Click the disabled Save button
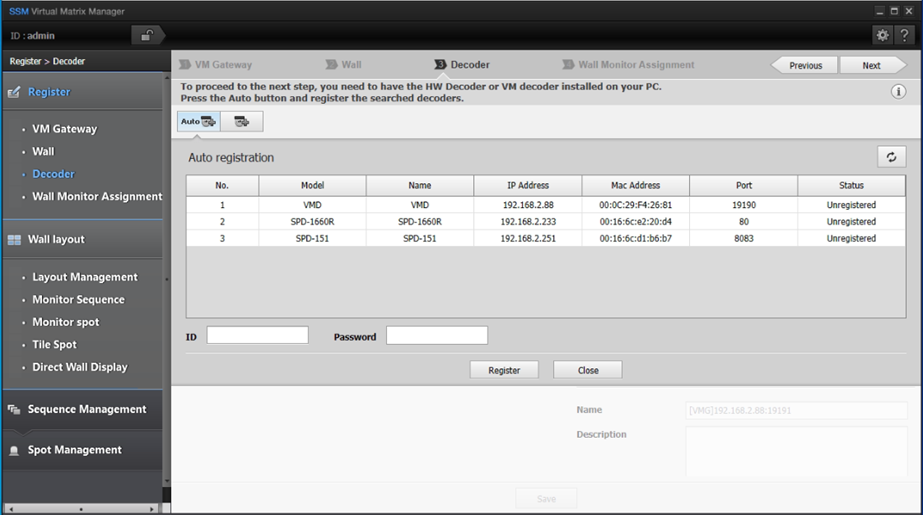 (x=546, y=499)
